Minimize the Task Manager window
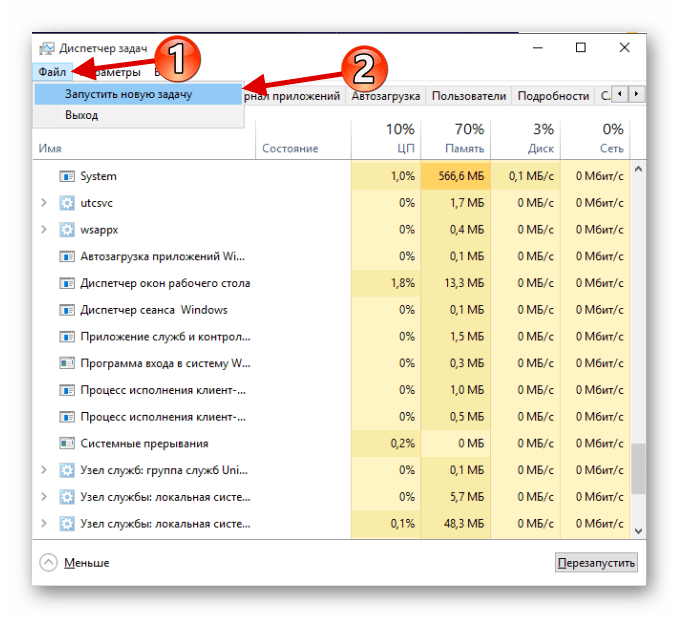 point(538,47)
